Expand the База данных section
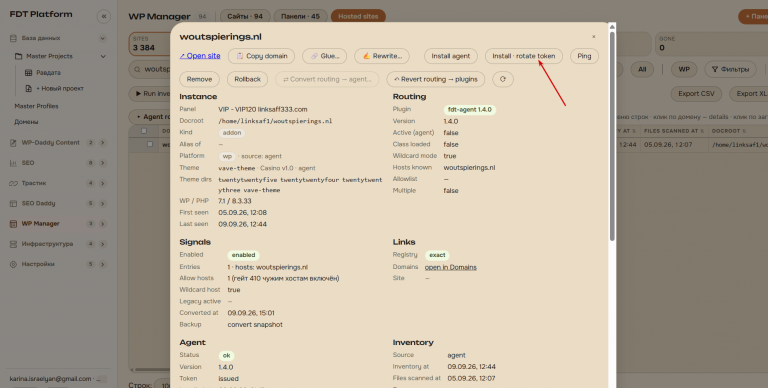 pyautogui.click(x=103, y=38)
